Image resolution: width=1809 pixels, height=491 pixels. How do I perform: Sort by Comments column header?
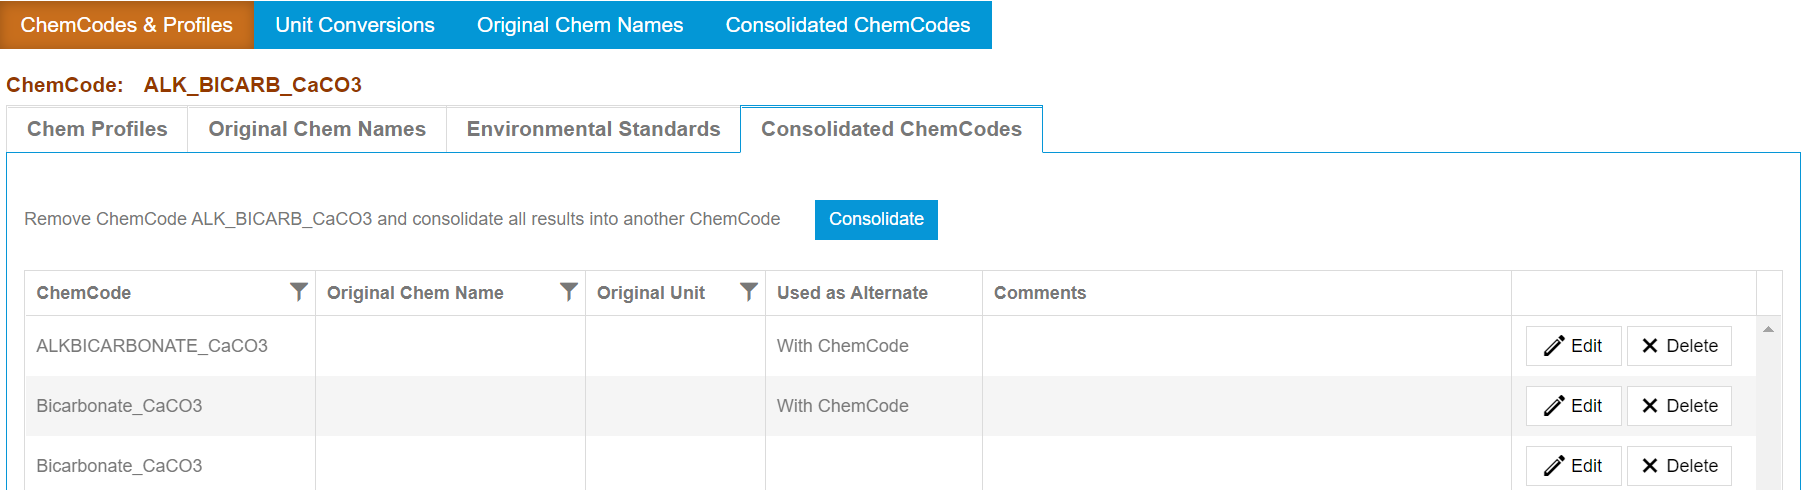click(1039, 293)
